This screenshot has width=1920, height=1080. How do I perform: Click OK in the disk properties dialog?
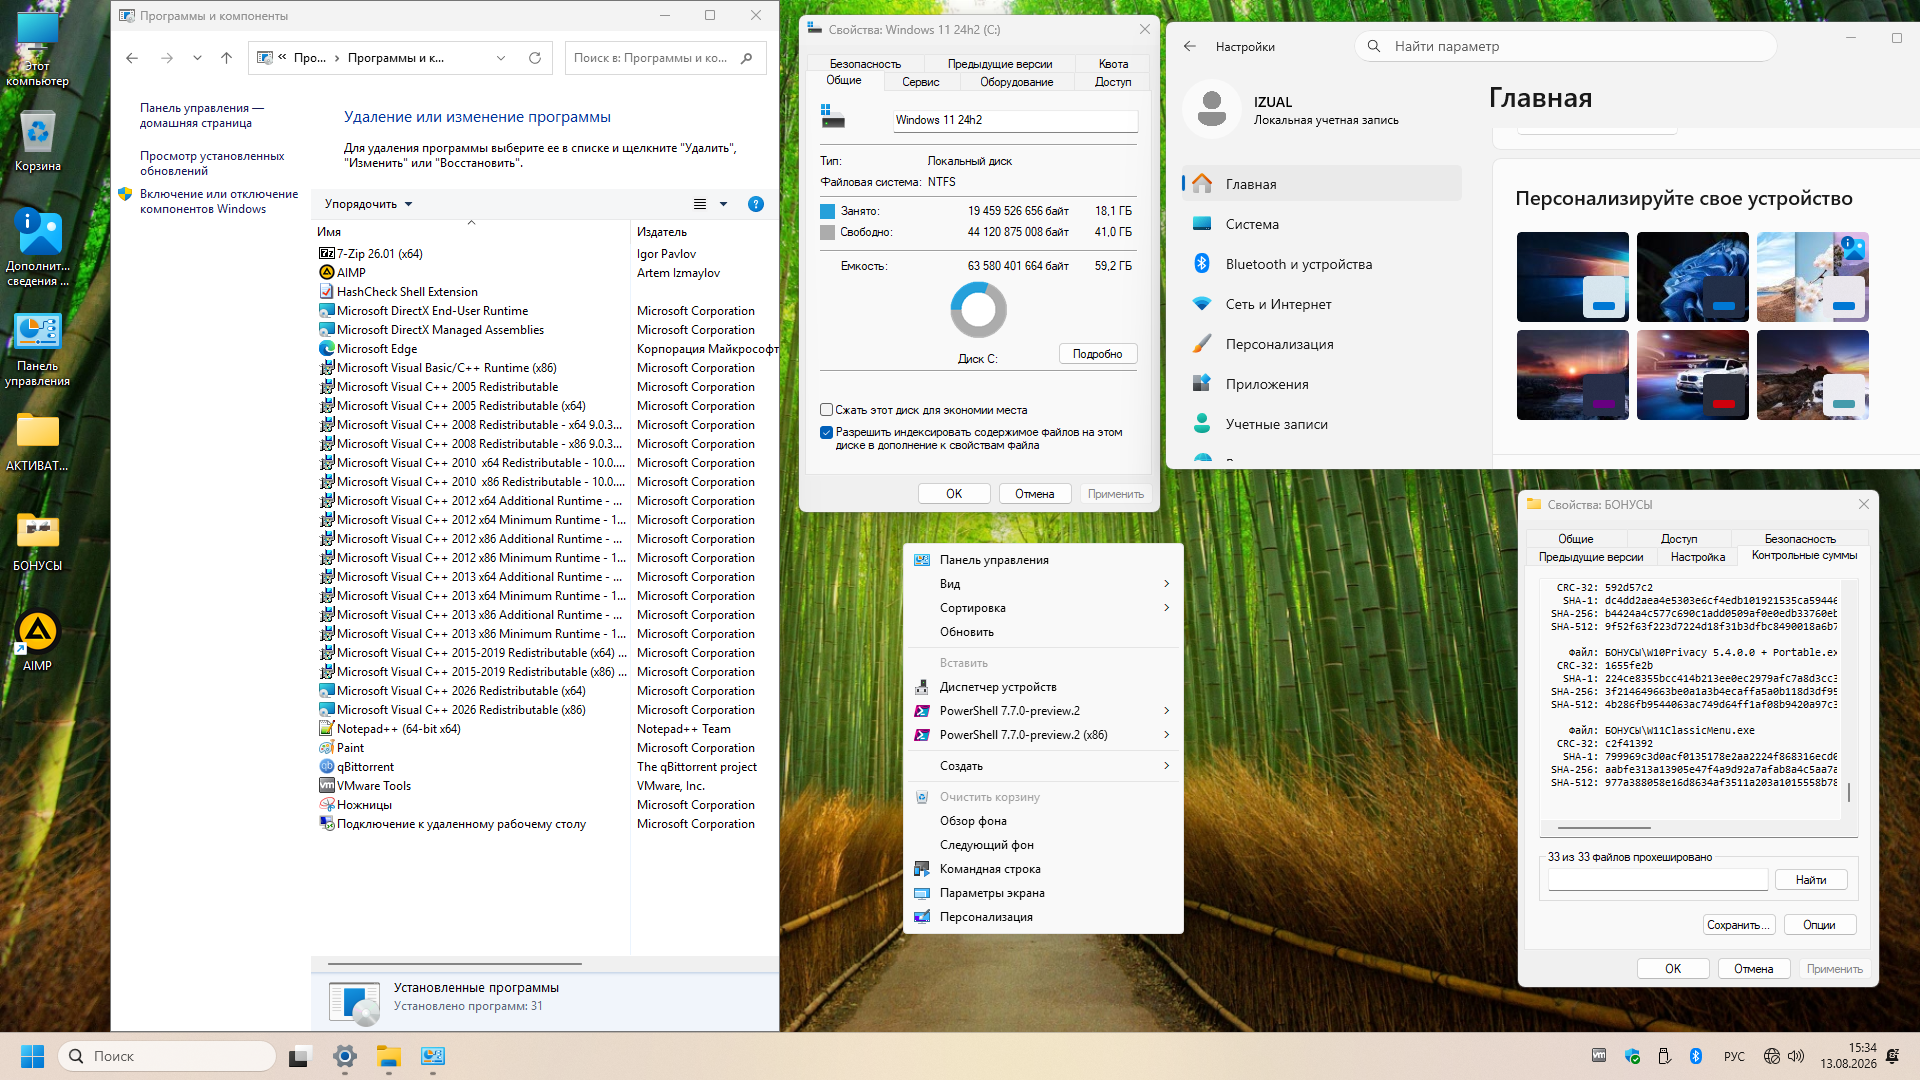(954, 494)
